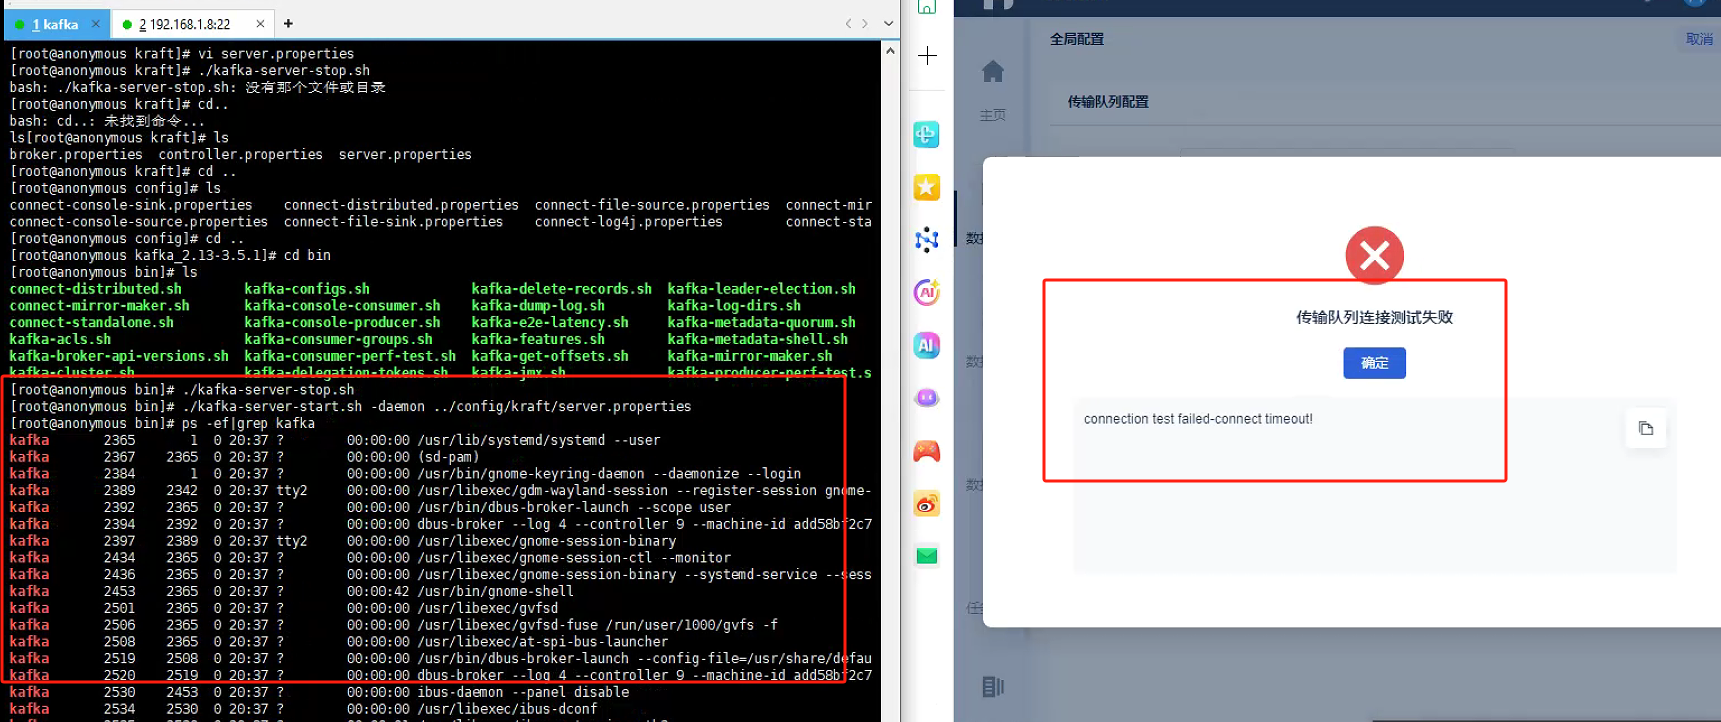
Task: Click the 'ibus-daemon --panel disable' process row
Action: tap(320, 693)
